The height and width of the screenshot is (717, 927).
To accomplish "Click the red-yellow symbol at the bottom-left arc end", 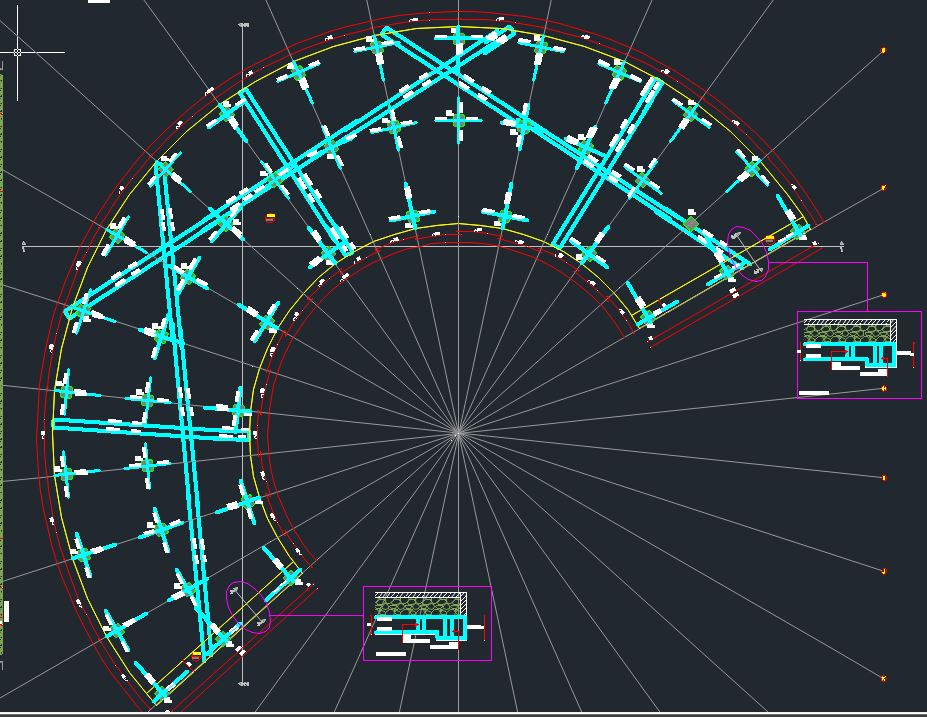I will coord(196,656).
